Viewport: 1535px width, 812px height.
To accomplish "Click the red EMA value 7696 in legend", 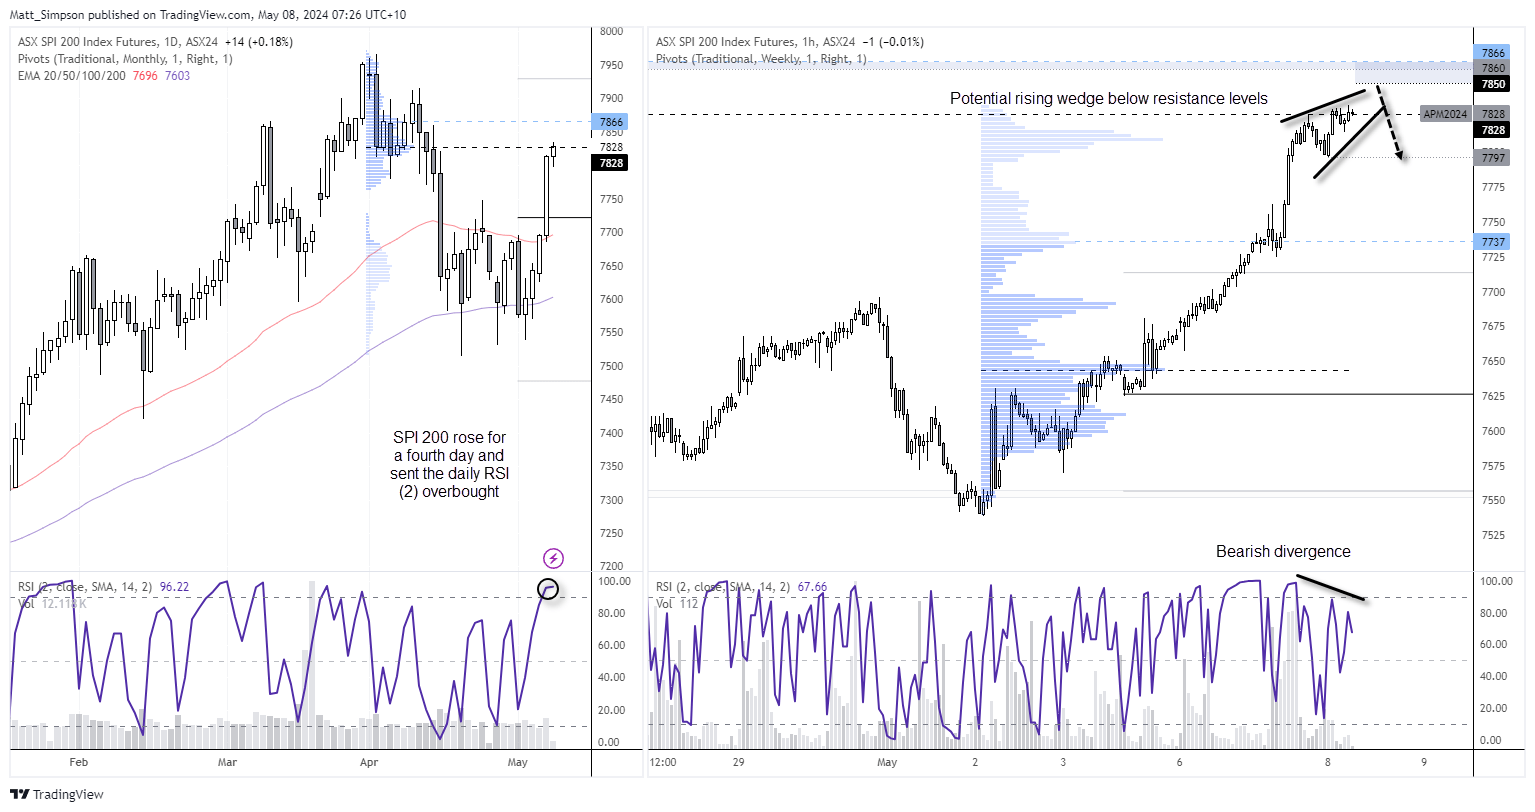I will [145, 76].
